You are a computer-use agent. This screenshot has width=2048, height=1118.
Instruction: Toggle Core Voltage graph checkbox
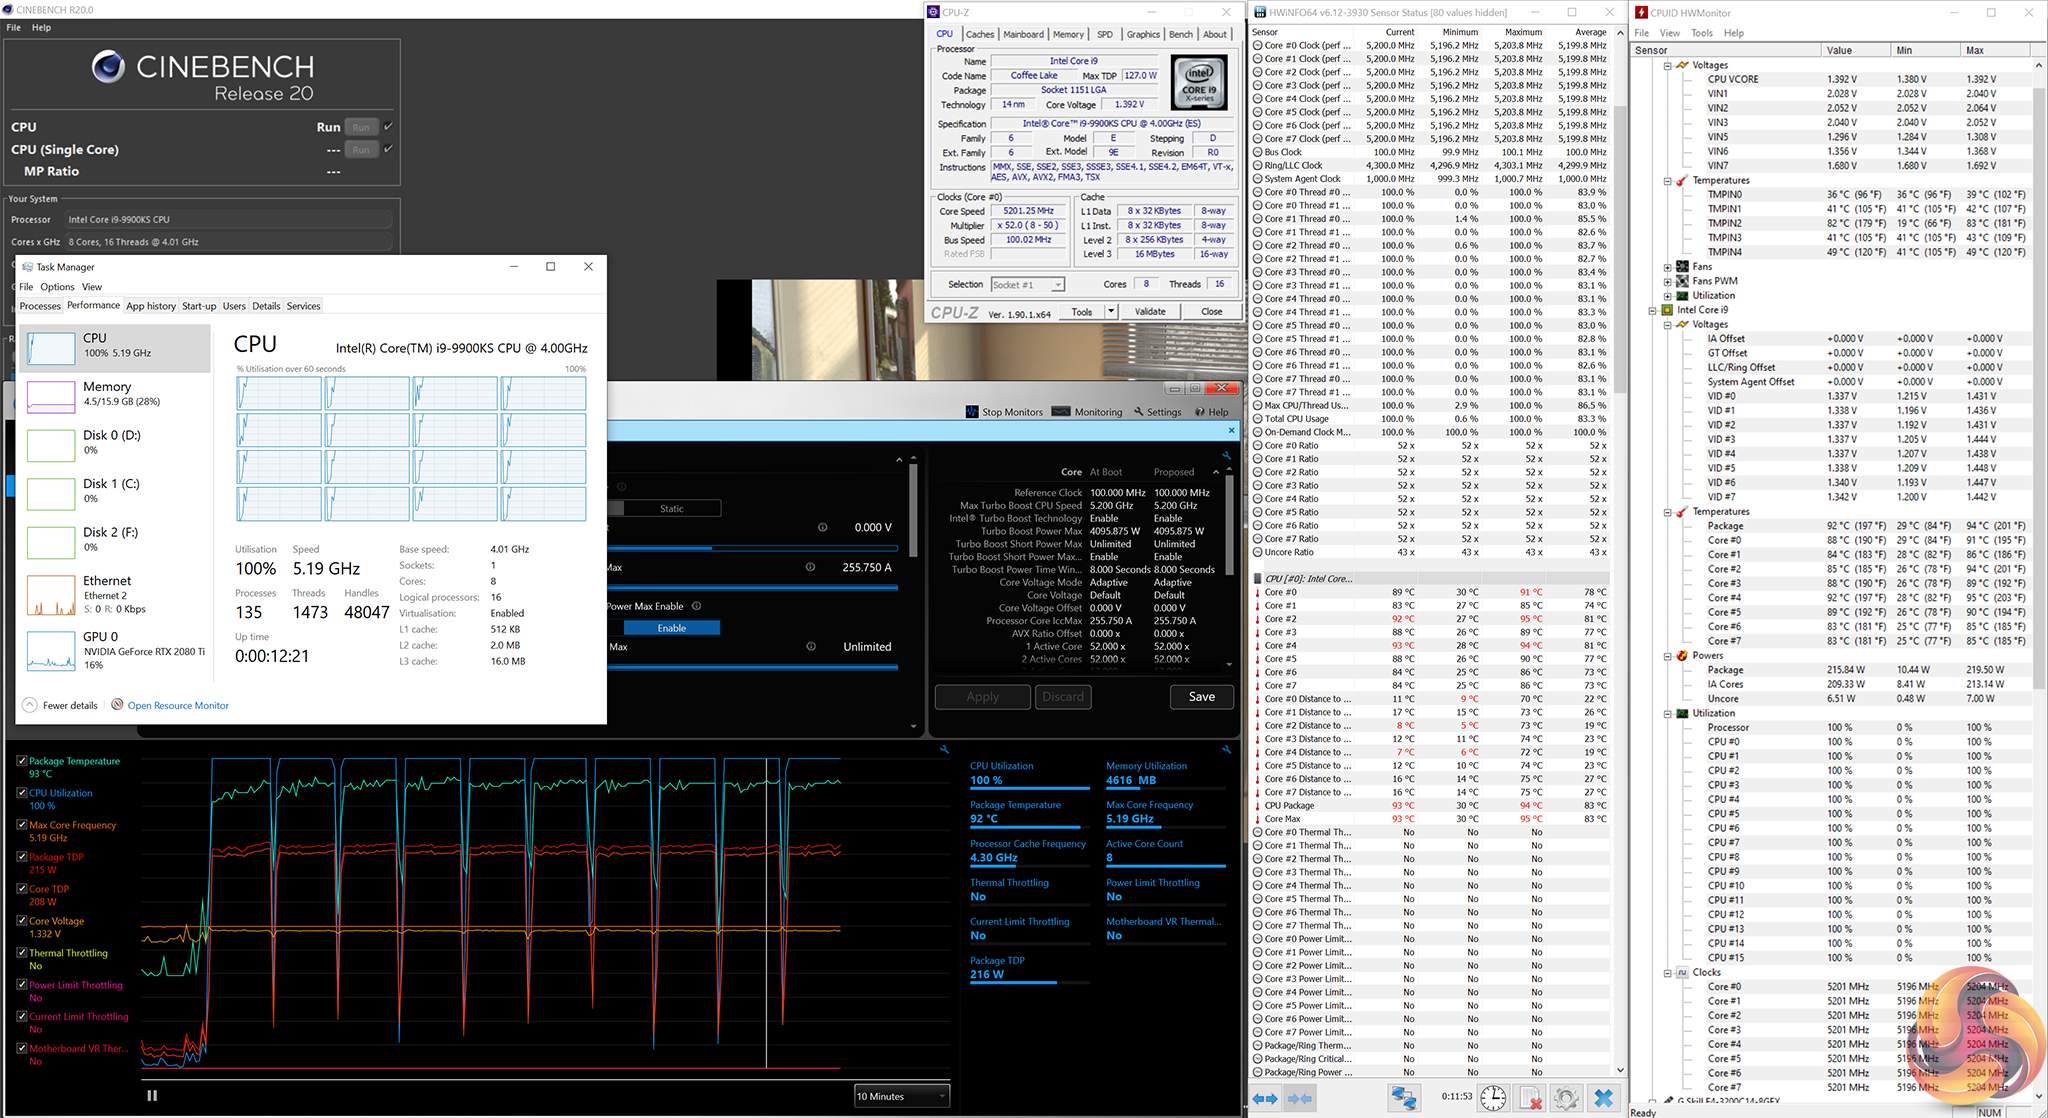point(22,921)
